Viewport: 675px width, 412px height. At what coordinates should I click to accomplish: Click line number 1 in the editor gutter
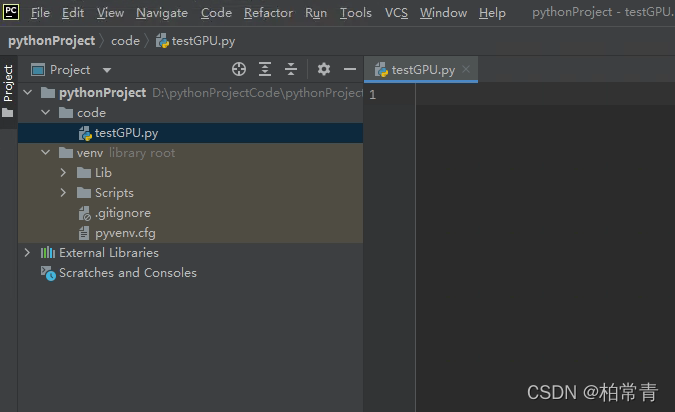tap(372, 95)
